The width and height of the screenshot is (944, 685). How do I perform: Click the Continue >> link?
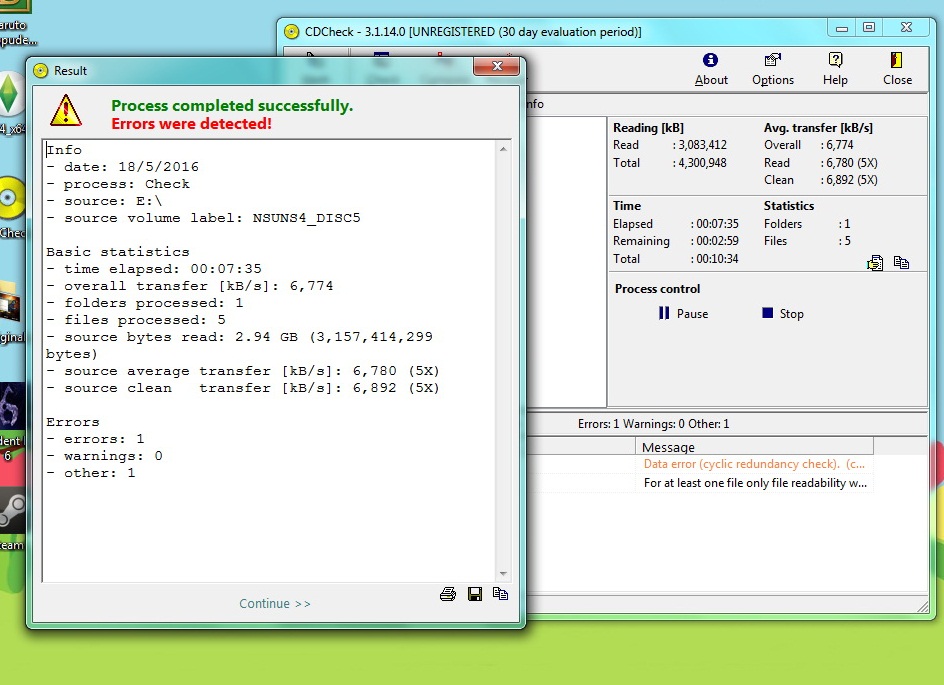click(275, 604)
